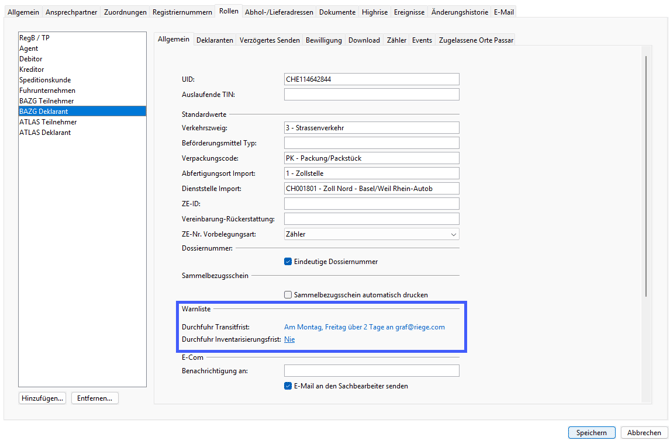This screenshot has height=441, width=670.
Task: Click the Speichern button
Action: (591, 433)
